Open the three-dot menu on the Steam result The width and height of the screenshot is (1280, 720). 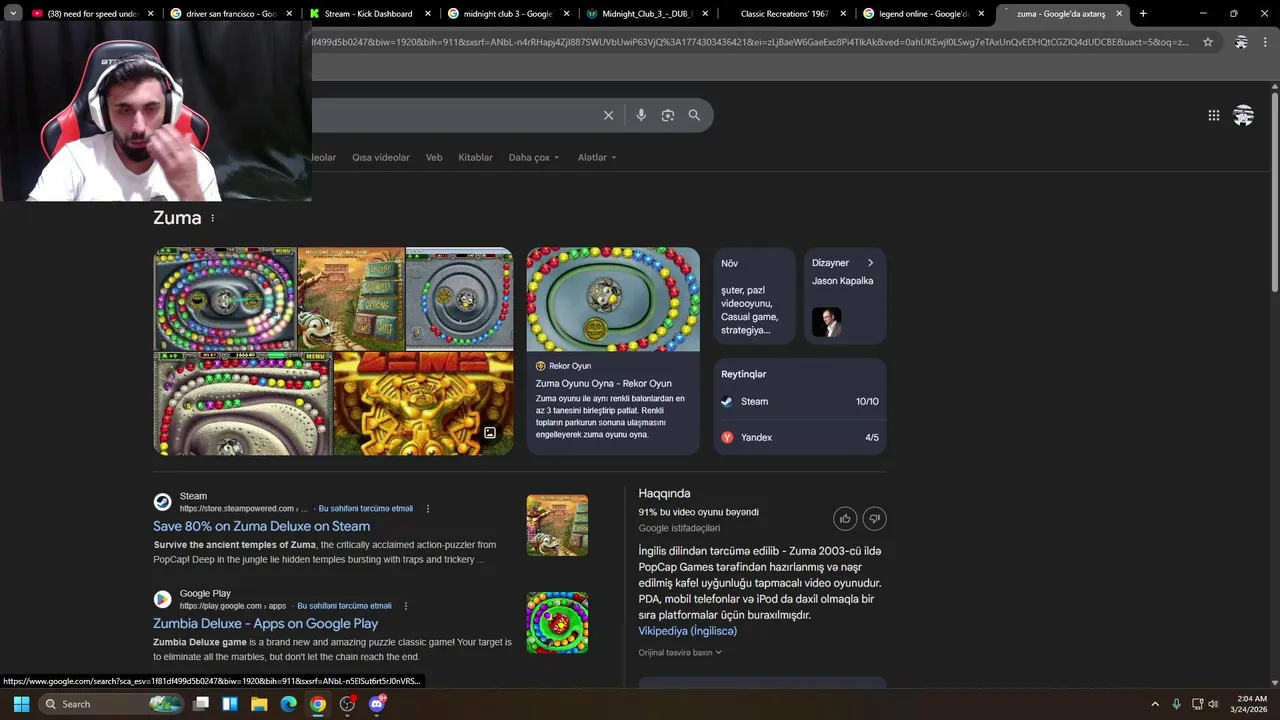(x=428, y=509)
